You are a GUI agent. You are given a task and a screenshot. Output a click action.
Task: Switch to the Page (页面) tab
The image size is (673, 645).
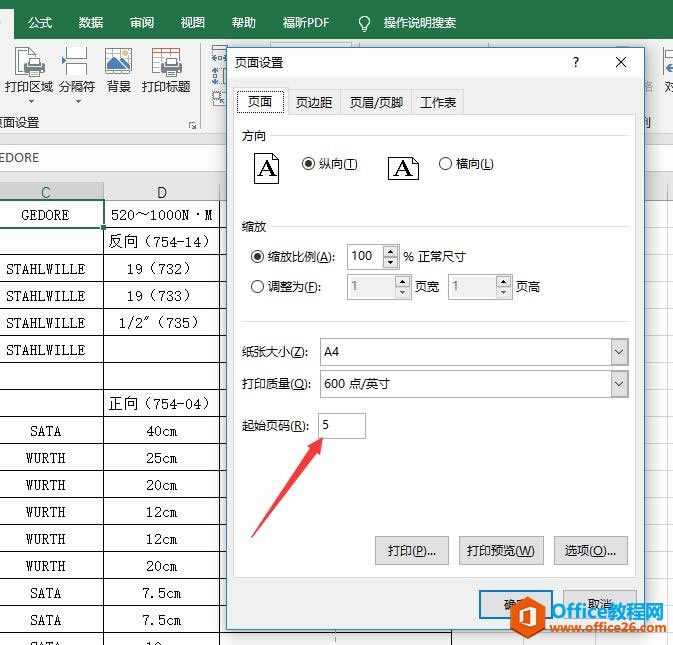pos(260,102)
